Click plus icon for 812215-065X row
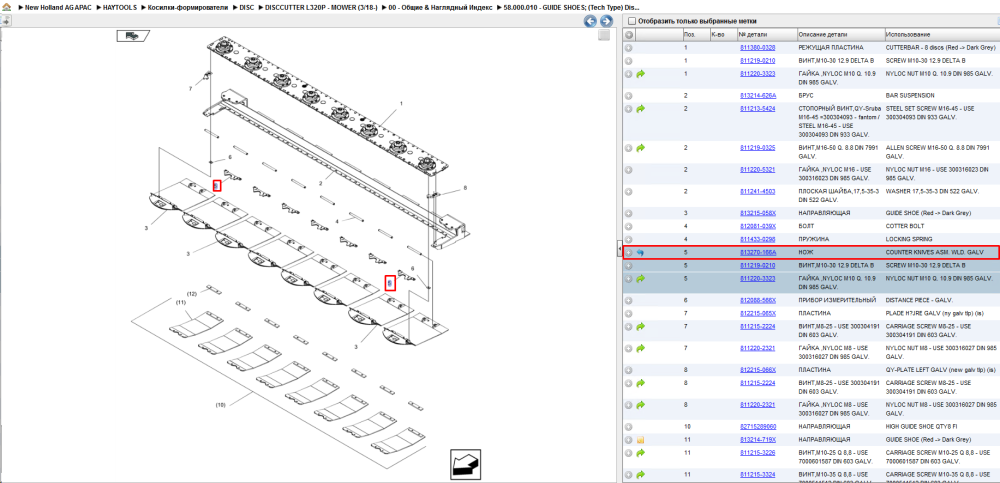The height and width of the screenshot is (483, 1000). click(629, 313)
